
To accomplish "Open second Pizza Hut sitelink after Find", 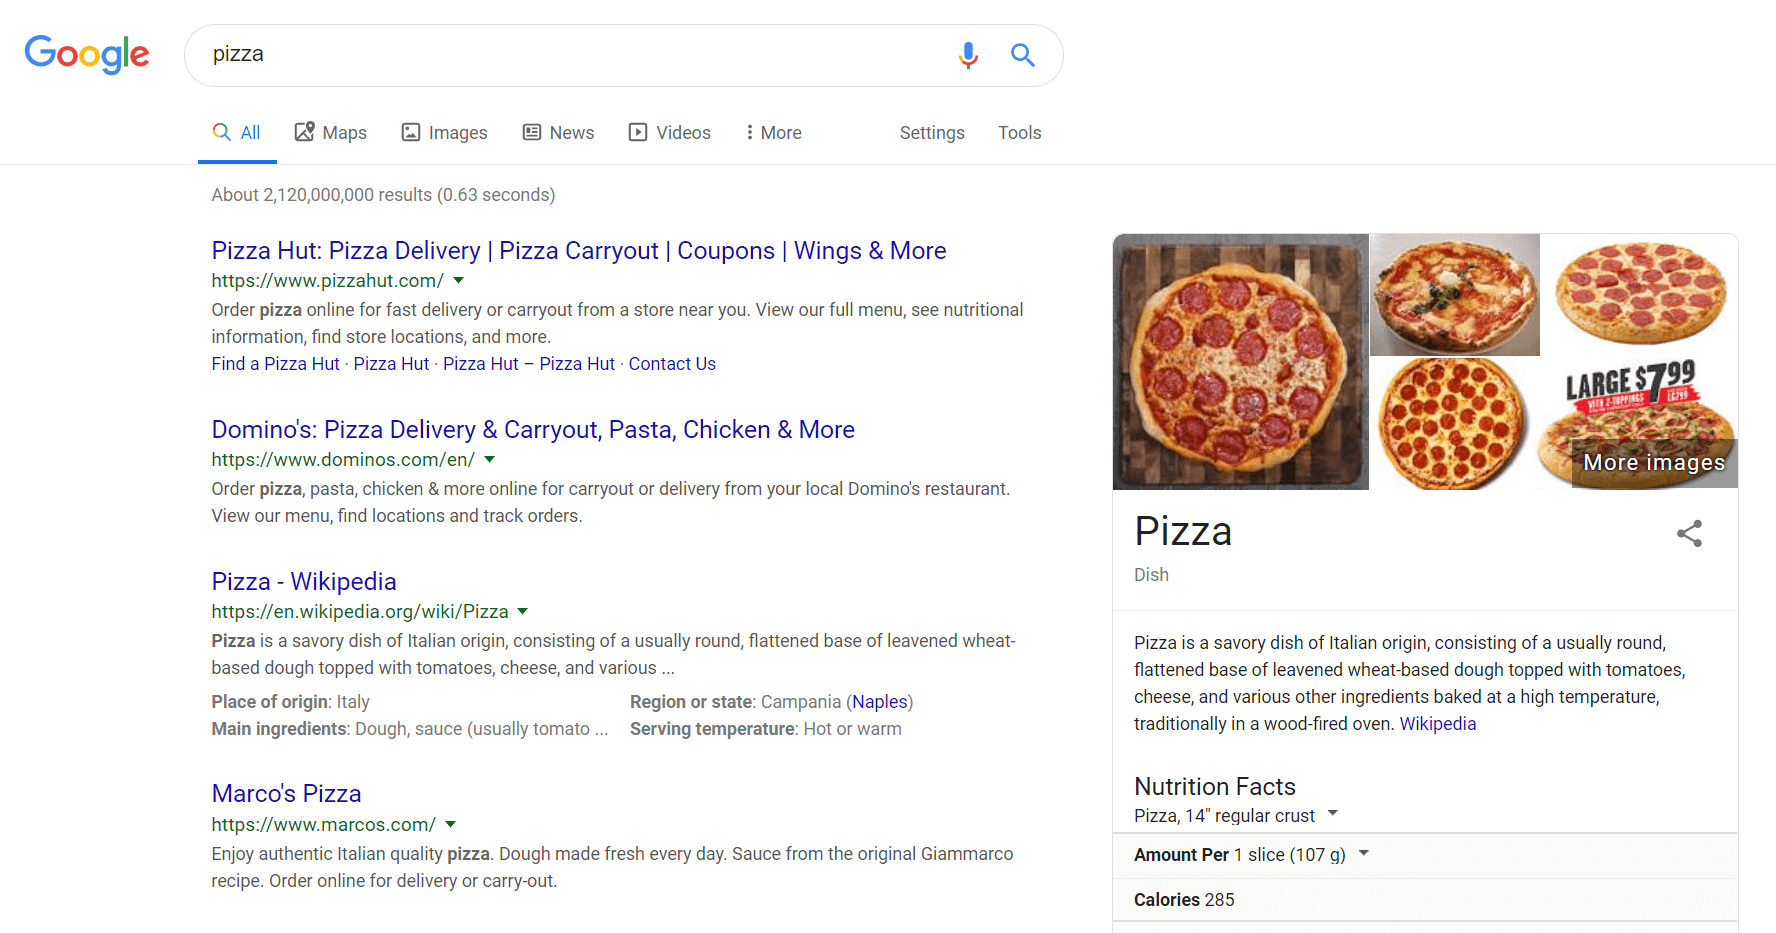I will [x=391, y=364].
